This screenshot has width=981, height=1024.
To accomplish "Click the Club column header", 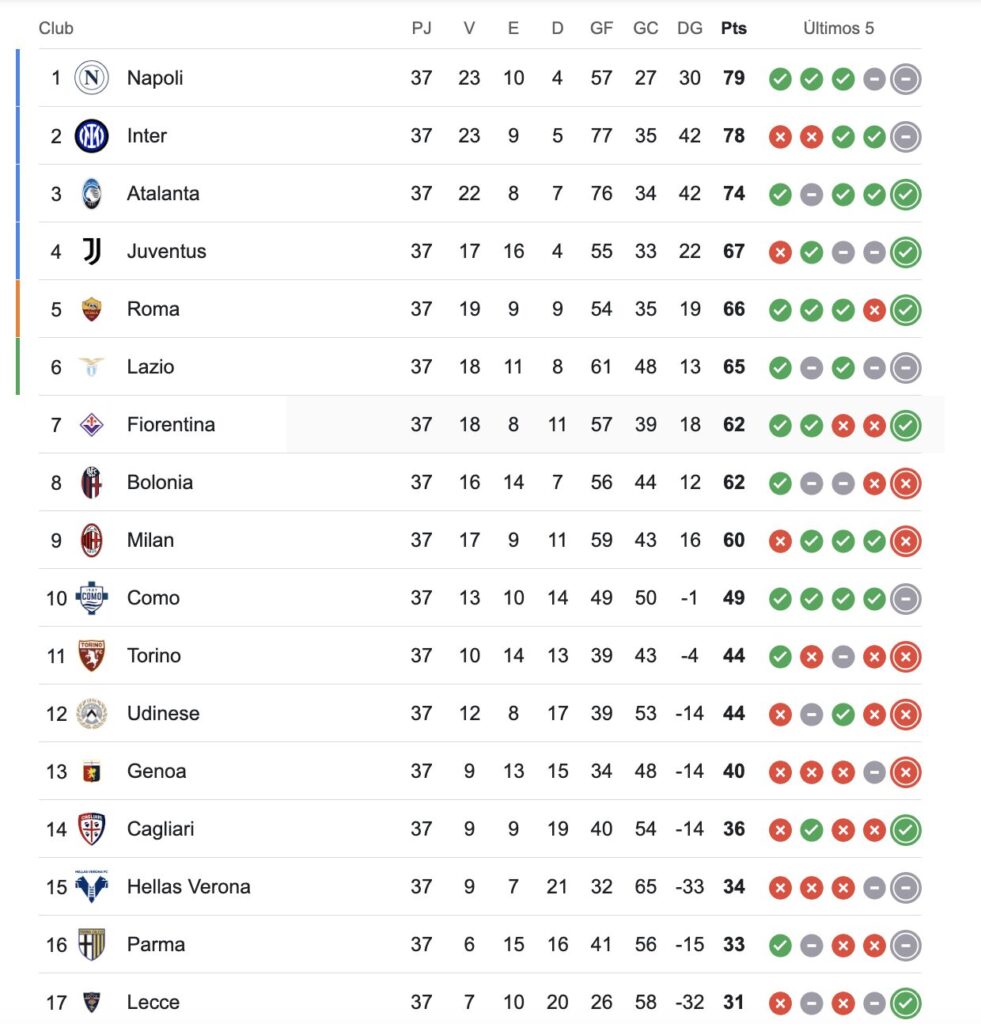I will coord(56,28).
